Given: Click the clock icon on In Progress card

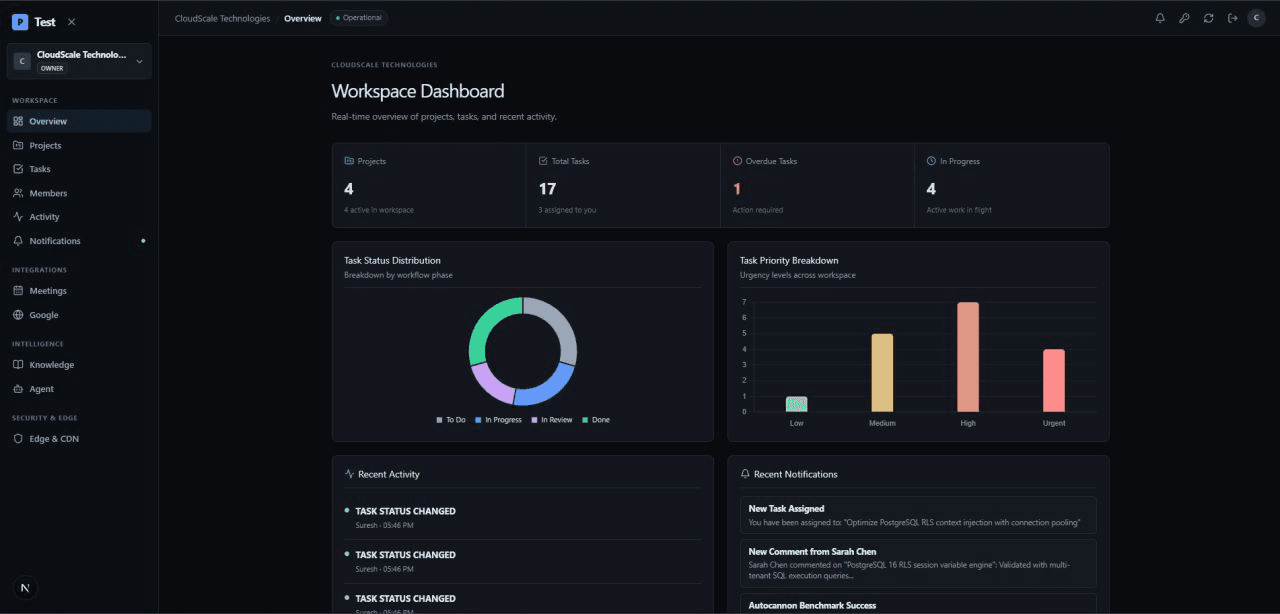Looking at the screenshot, I should [x=931, y=161].
